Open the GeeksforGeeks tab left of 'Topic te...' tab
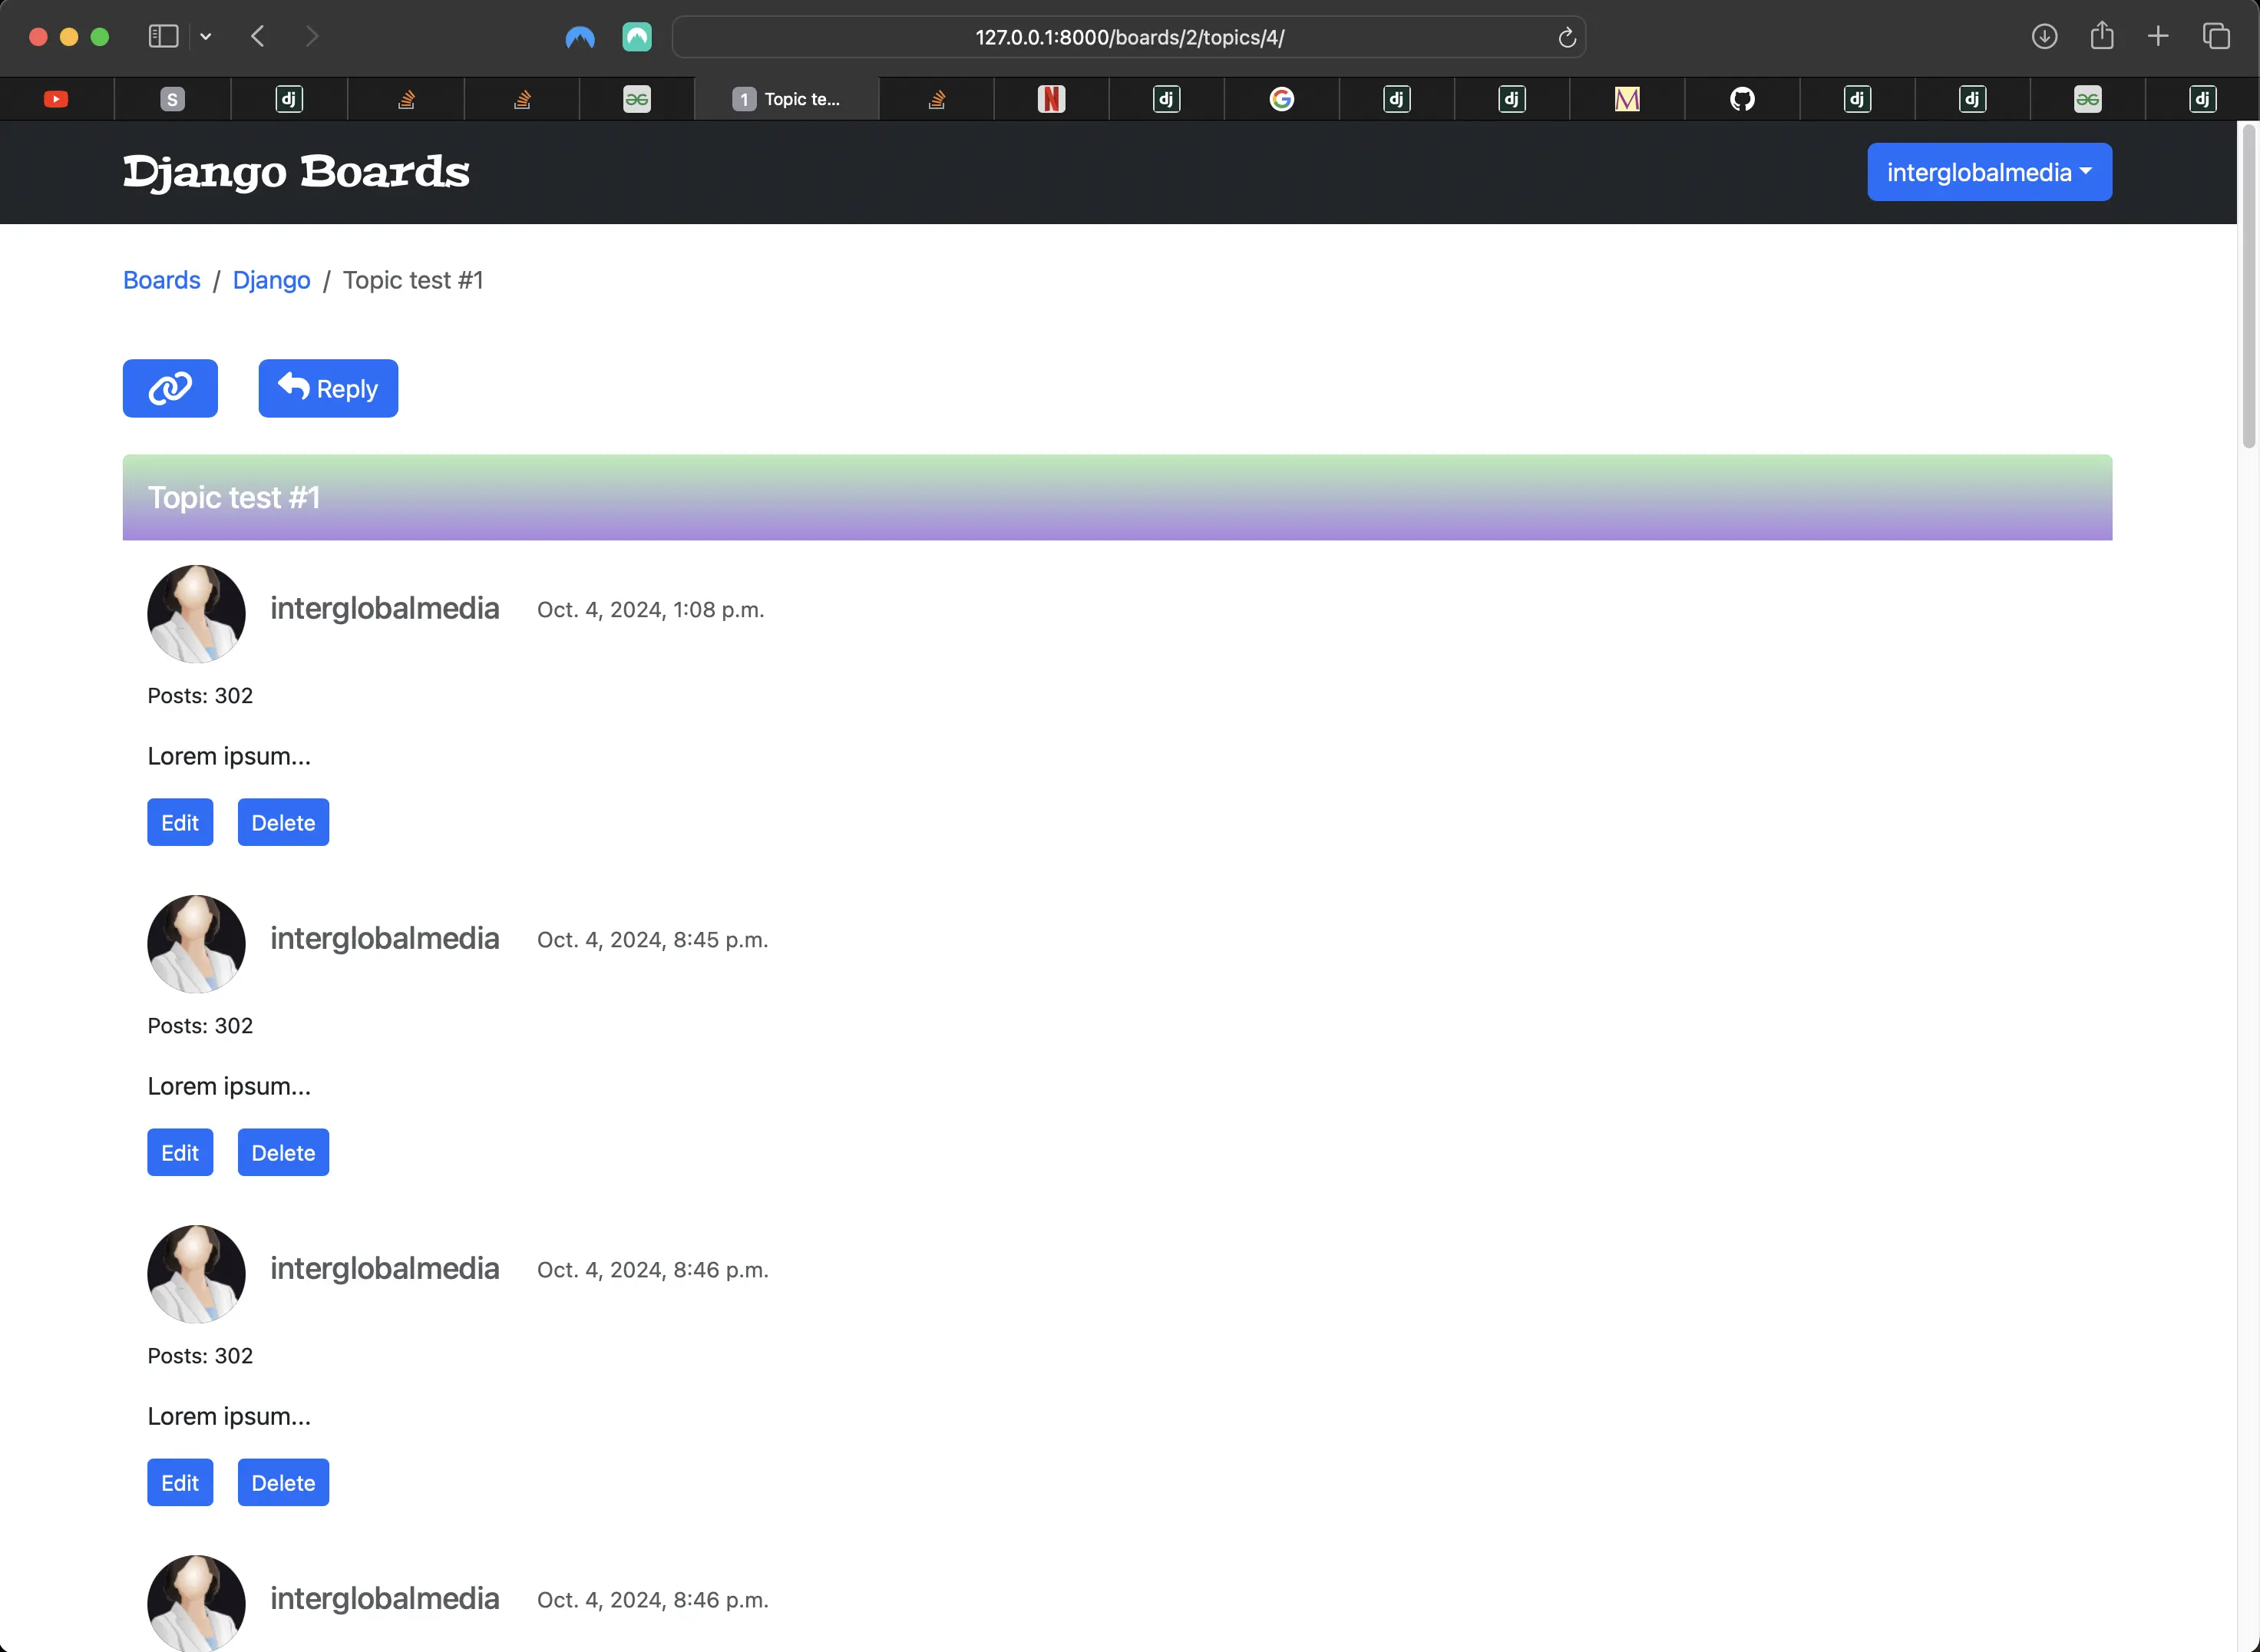Viewport: 2260px width, 1652px height. [637, 99]
